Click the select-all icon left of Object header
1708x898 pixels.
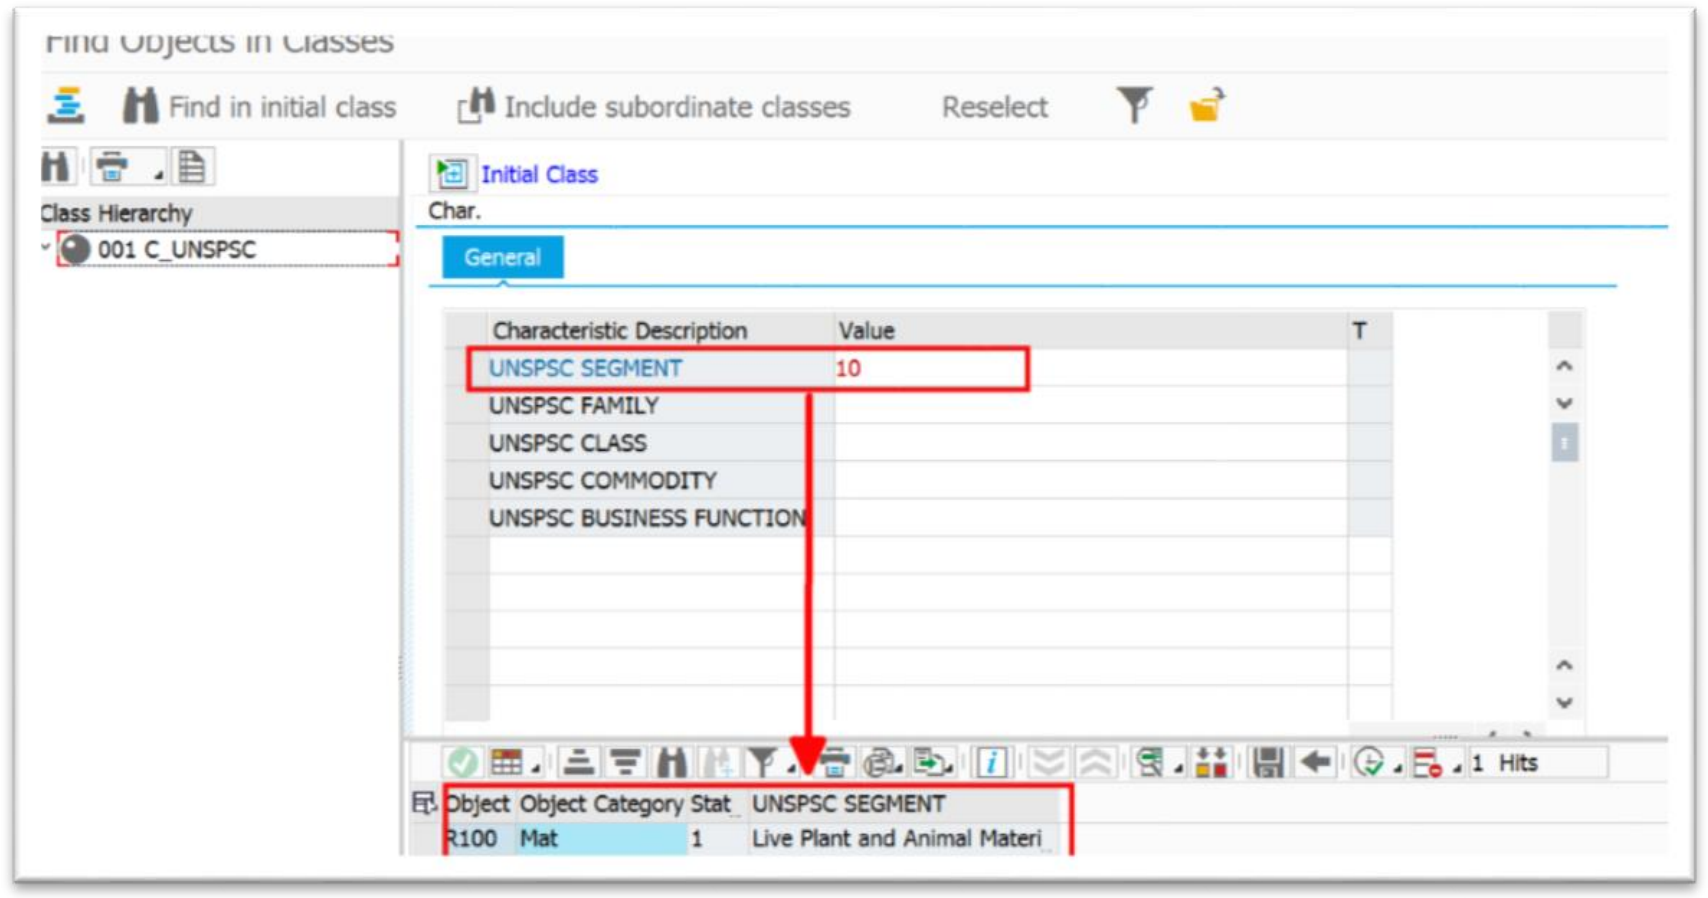[x=424, y=803]
